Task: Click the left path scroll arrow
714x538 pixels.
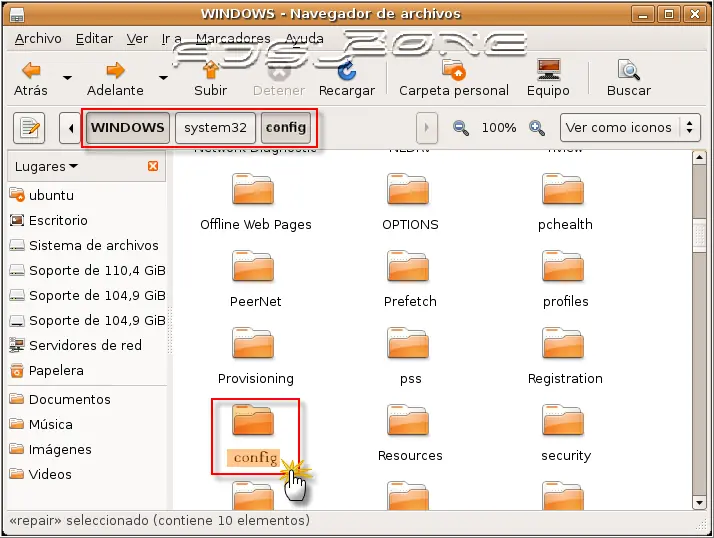Action: click(x=70, y=128)
